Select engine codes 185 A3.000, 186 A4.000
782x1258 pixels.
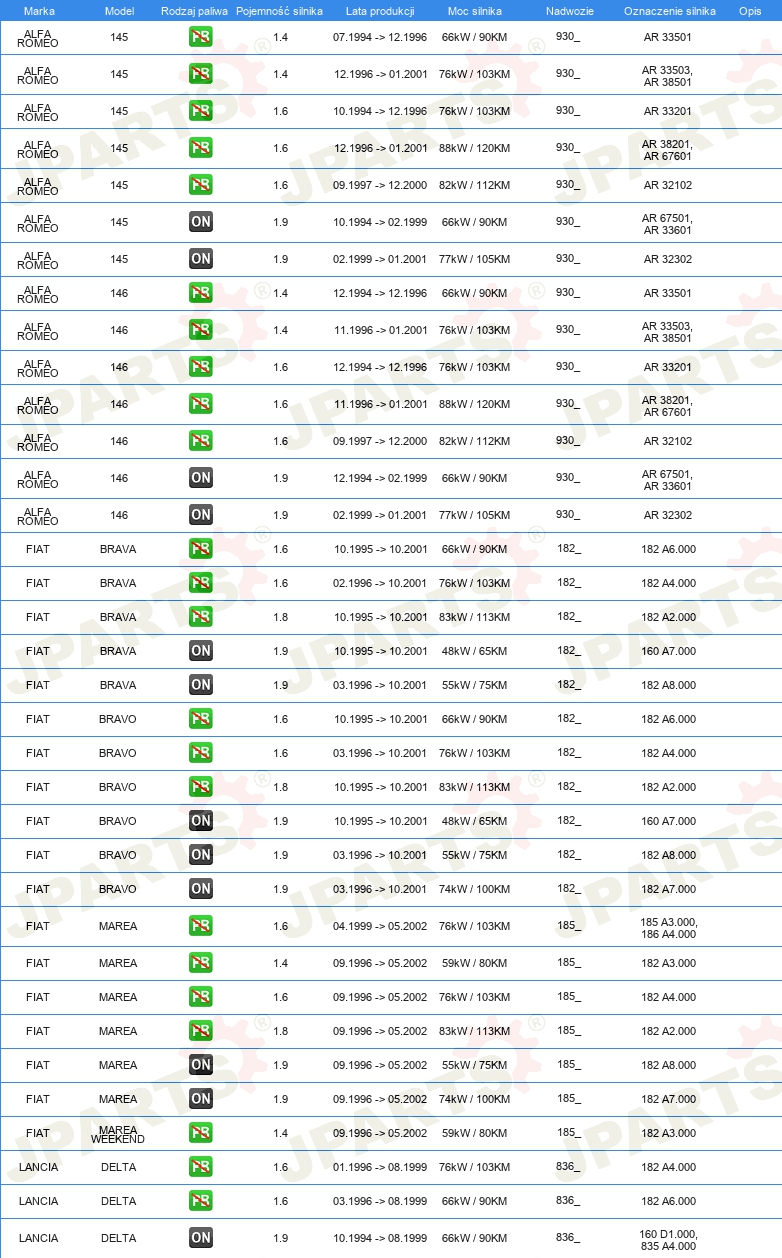[669, 926]
